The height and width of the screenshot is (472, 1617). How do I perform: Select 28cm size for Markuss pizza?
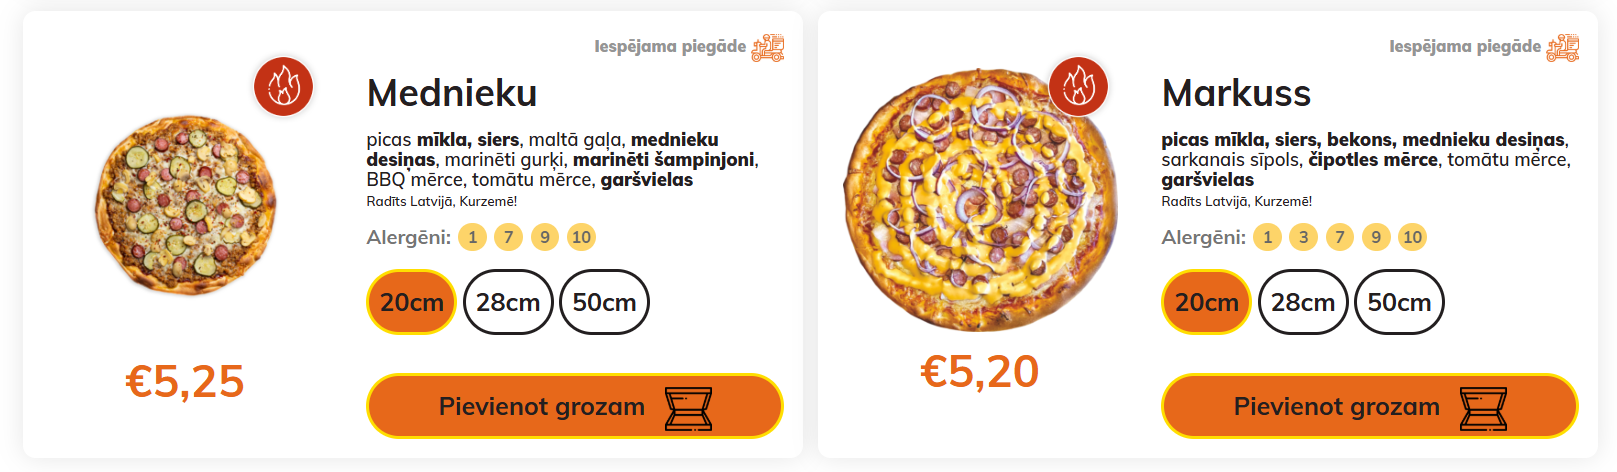pyautogui.click(x=1303, y=302)
